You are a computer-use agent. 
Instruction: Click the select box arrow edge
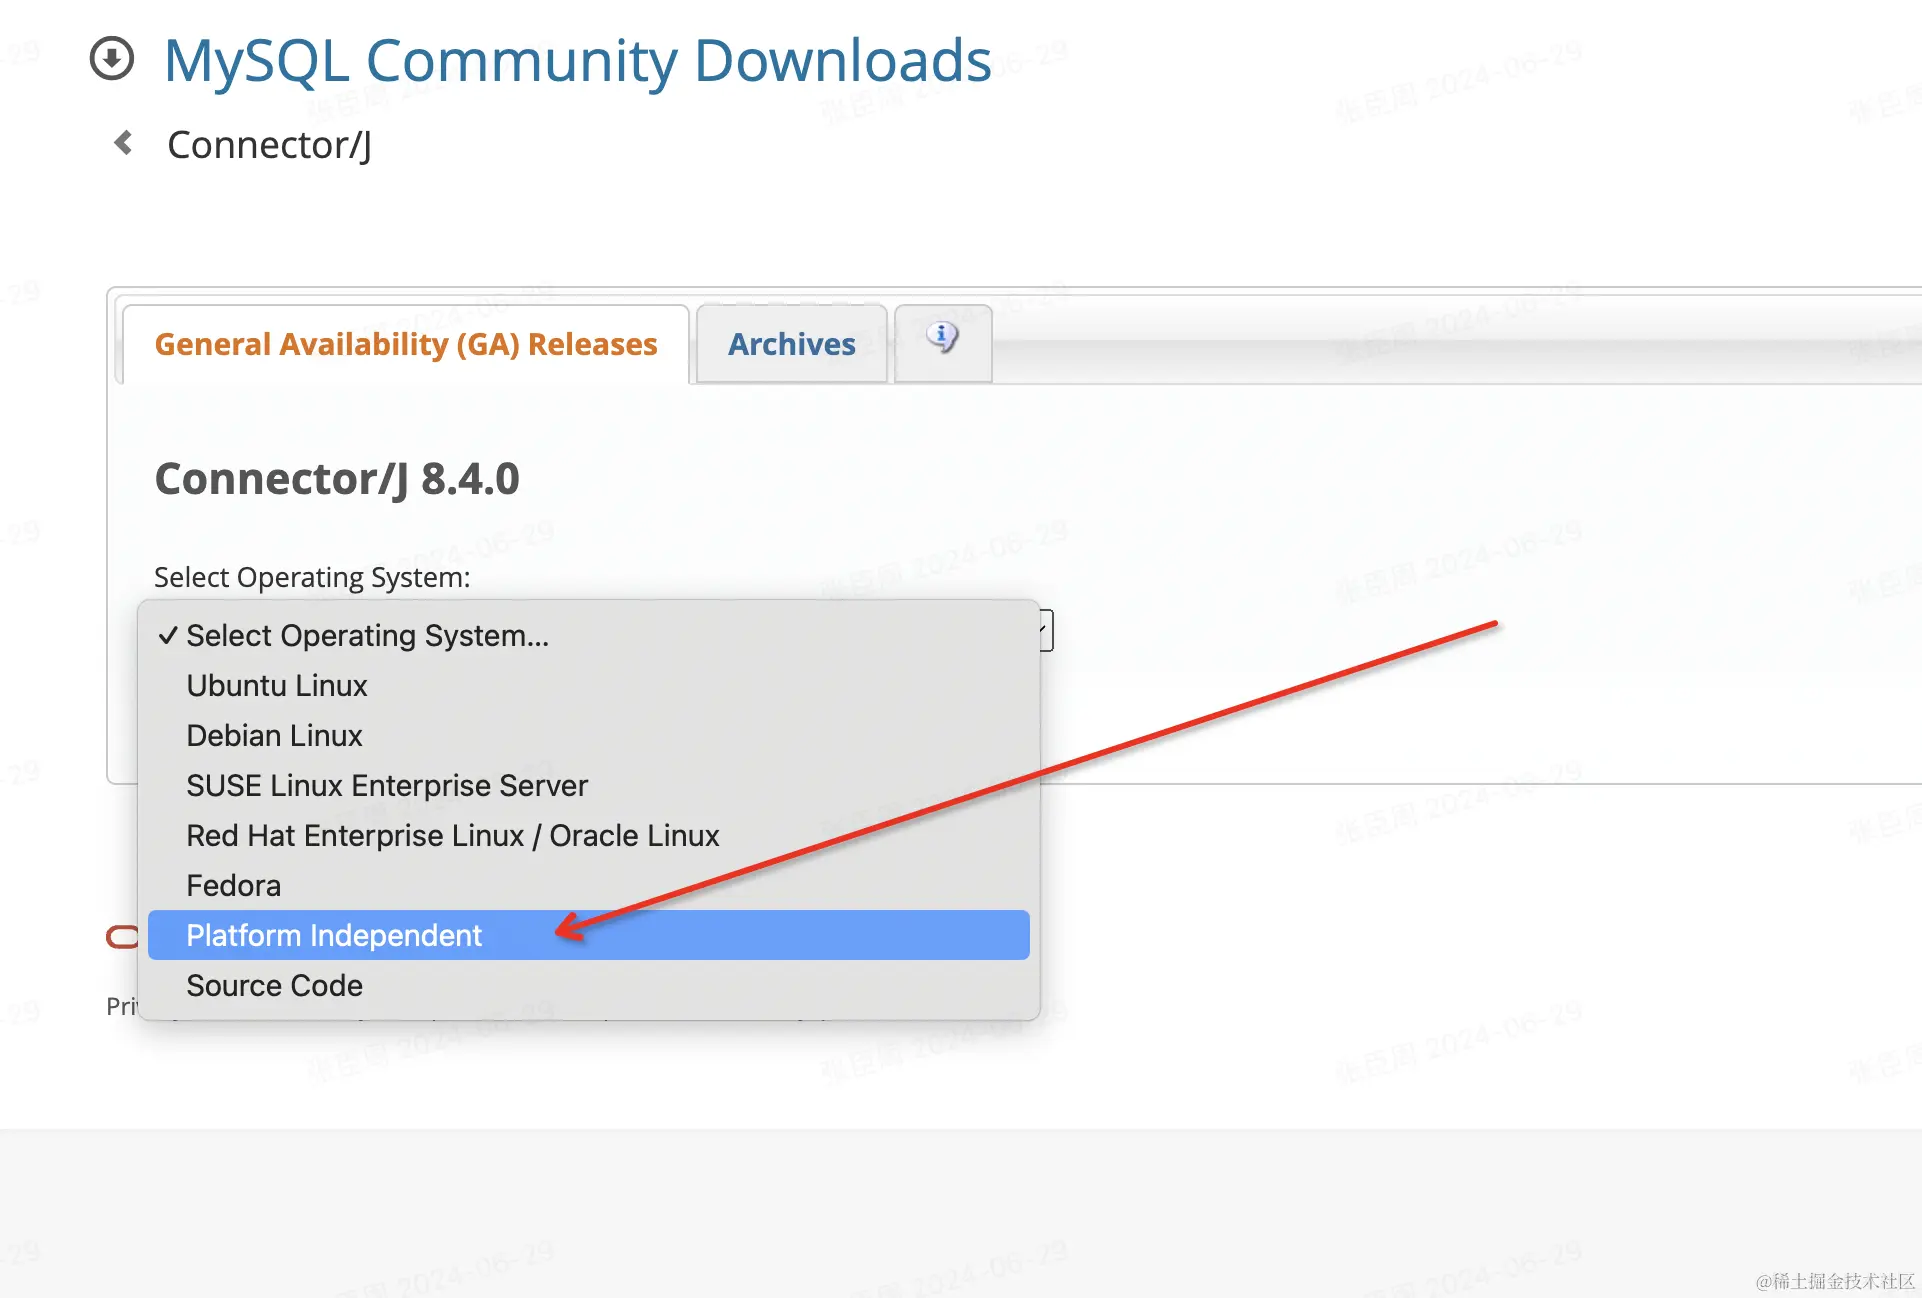tap(1046, 630)
